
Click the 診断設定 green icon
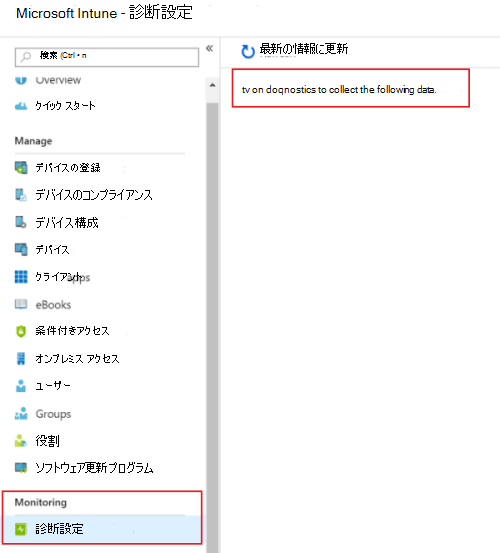[x=21, y=529]
